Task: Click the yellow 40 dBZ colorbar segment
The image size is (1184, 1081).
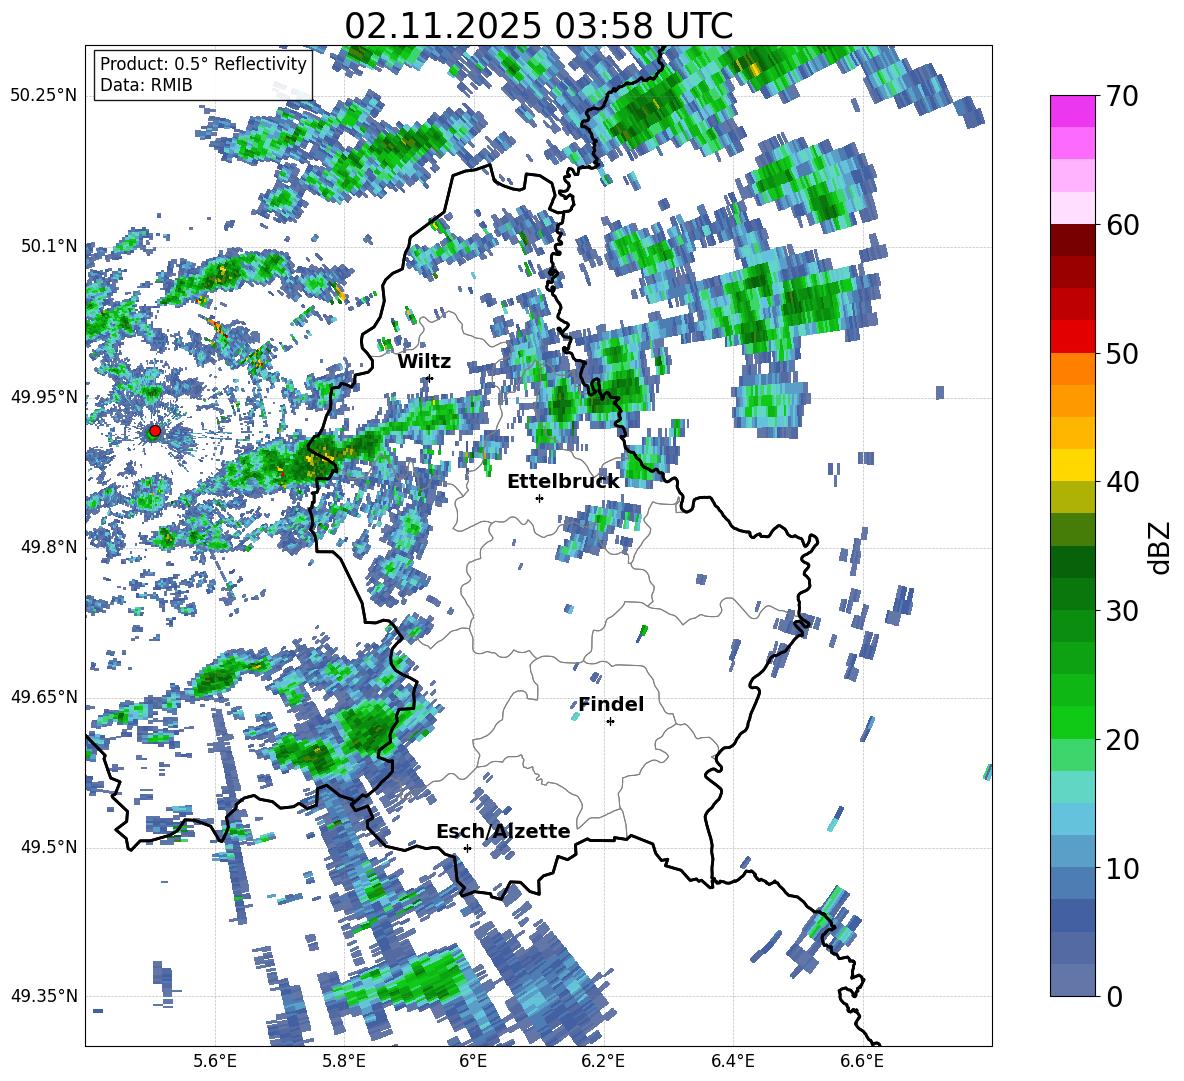Action: coord(1072,465)
